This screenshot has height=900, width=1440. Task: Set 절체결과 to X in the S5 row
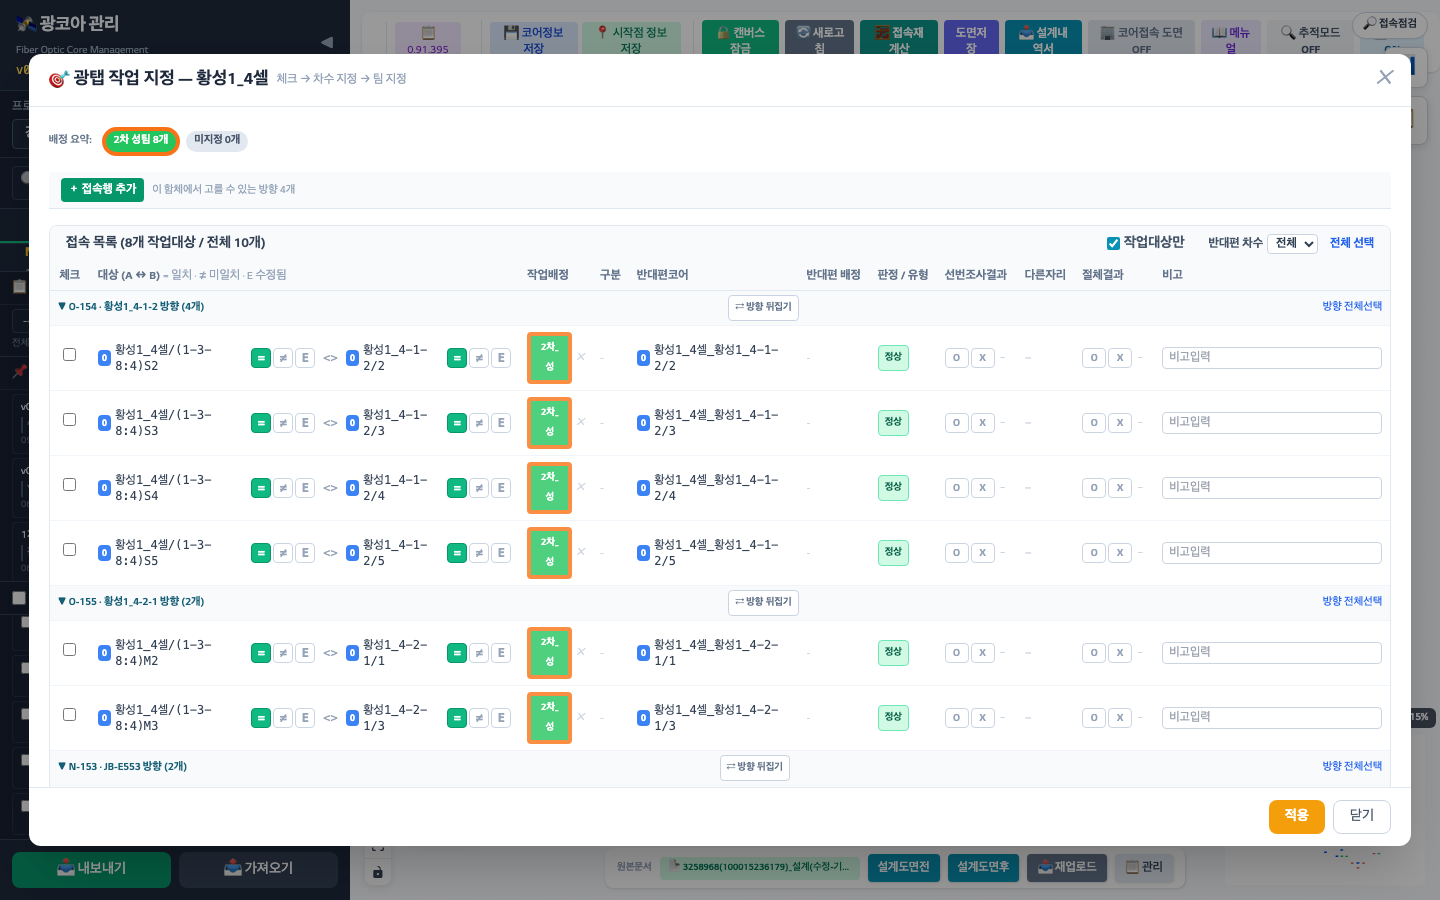point(1120,553)
